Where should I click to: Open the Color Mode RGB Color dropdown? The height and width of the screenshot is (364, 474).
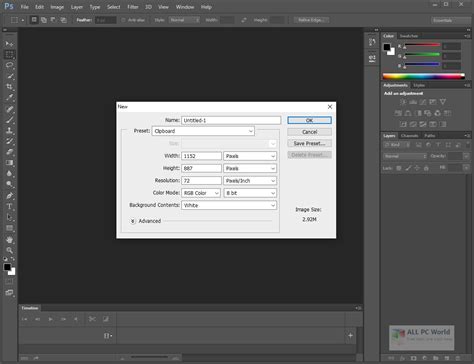(201, 193)
